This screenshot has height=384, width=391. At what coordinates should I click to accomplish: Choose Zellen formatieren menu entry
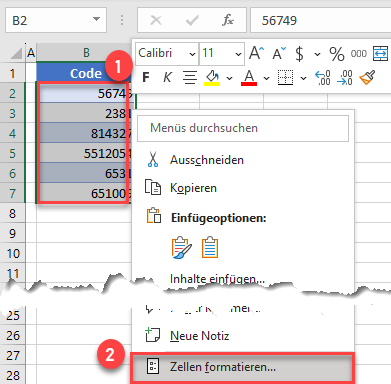pyautogui.click(x=243, y=367)
